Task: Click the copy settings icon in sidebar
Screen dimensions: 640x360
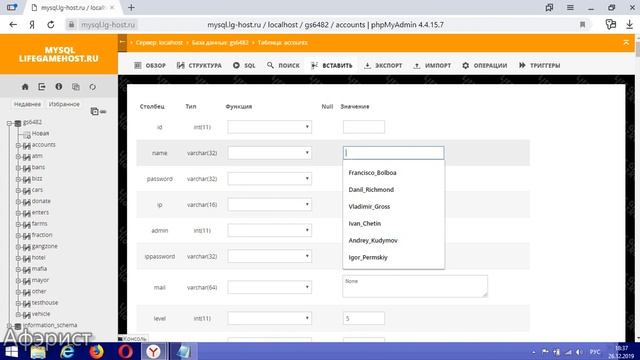Action: click(x=76, y=87)
